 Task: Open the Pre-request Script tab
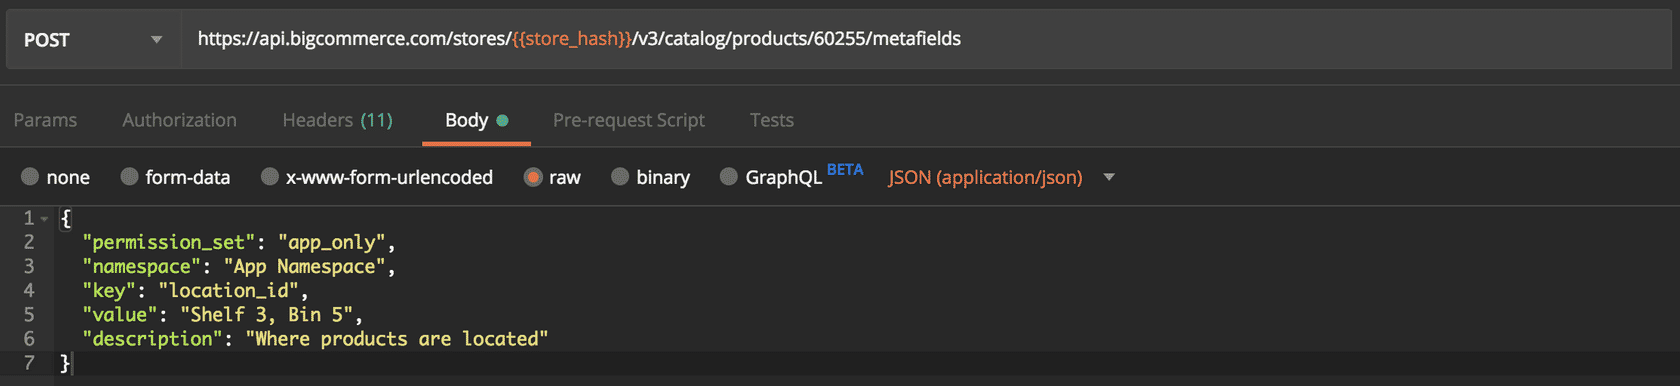pyautogui.click(x=629, y=120)
